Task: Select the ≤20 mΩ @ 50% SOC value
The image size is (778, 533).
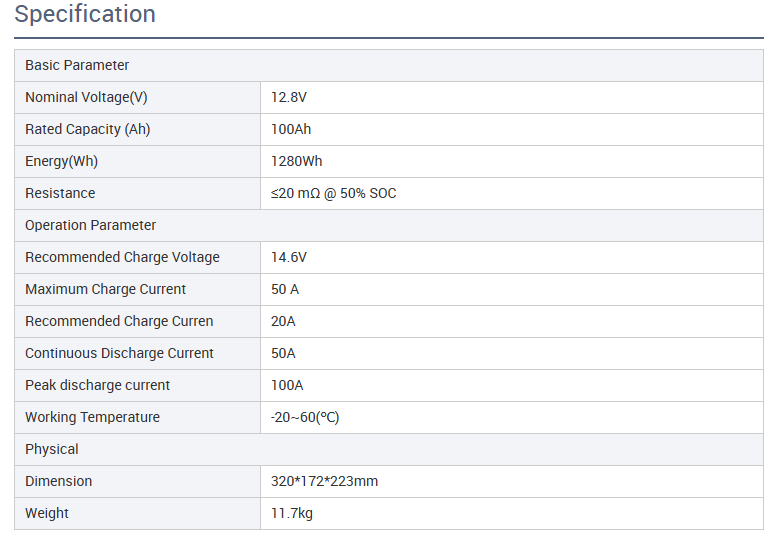Action: pyautogui.click(x=334, y=193)
